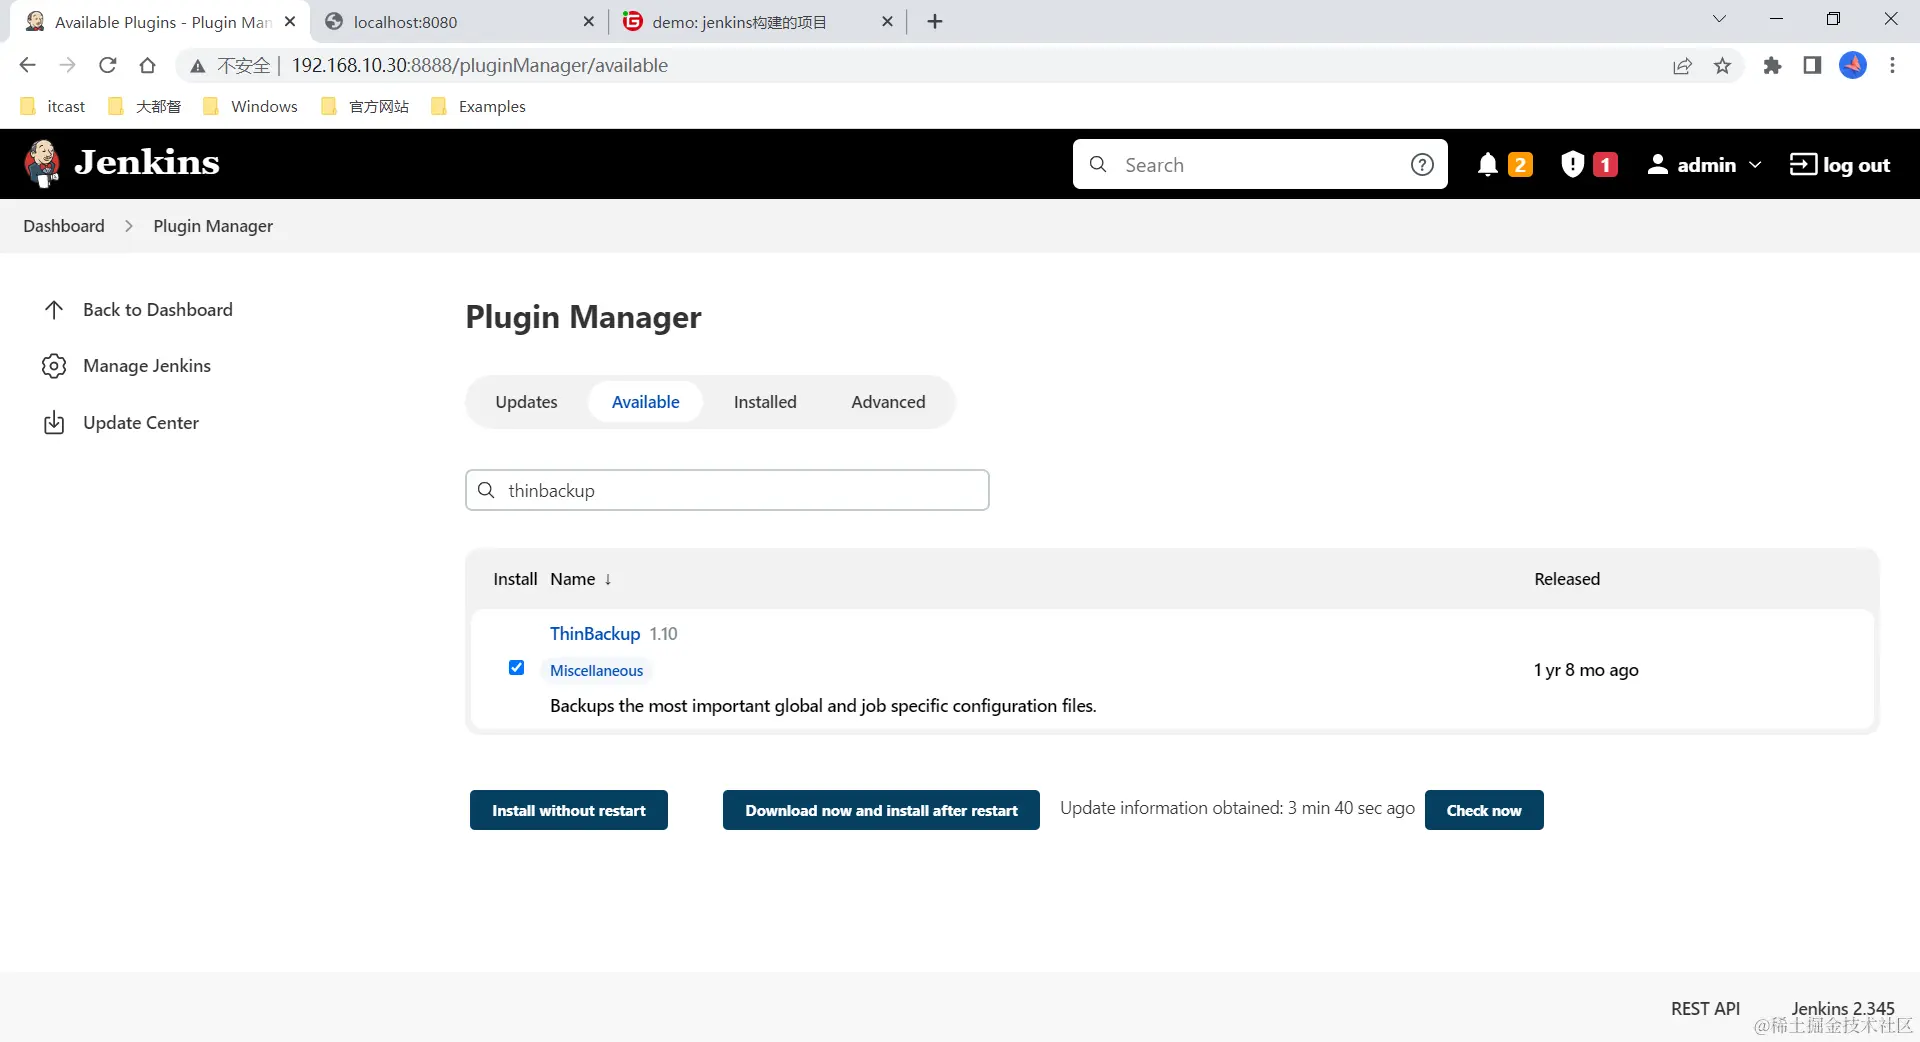Image resolution: width=1920 pixels, height=1042 pixels.
Task: Open the Windows bookmark folder
Action: (x=250, y=106)
